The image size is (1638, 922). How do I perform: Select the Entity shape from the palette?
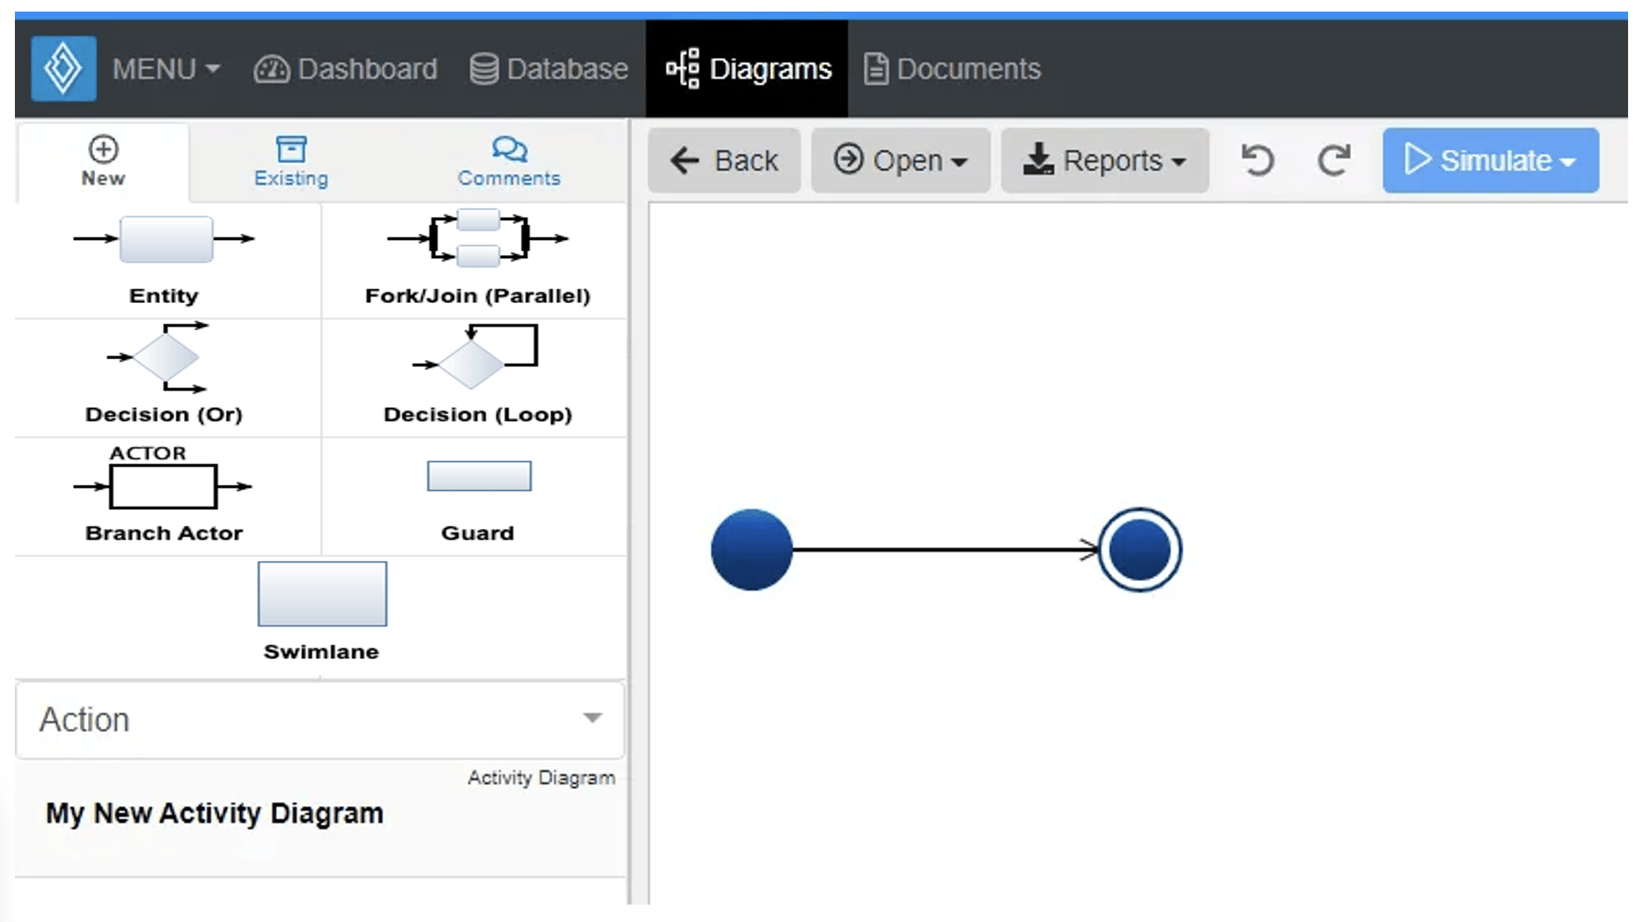[x=164, y=240]
